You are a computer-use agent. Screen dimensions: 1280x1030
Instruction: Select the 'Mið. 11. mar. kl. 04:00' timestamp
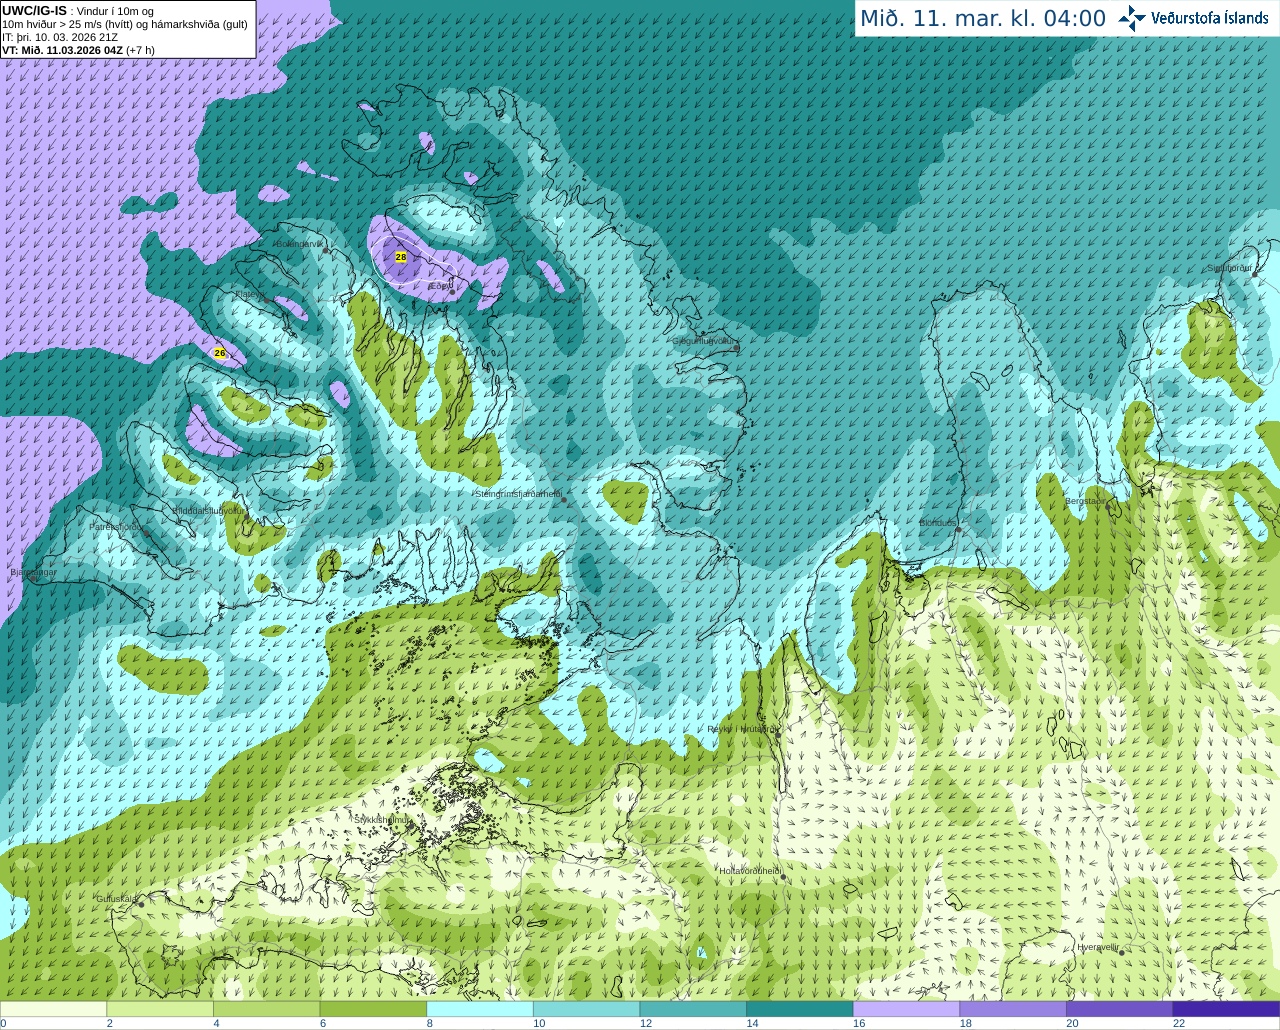983,18
